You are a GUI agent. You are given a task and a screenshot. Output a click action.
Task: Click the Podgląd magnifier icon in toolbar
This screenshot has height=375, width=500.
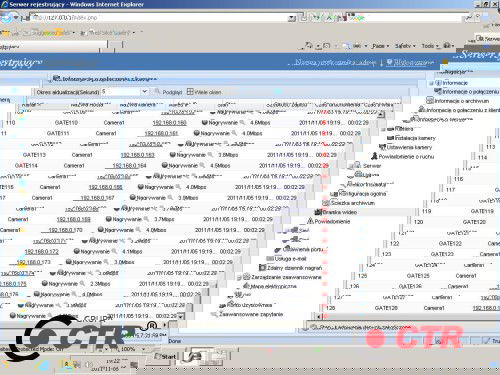157,92
